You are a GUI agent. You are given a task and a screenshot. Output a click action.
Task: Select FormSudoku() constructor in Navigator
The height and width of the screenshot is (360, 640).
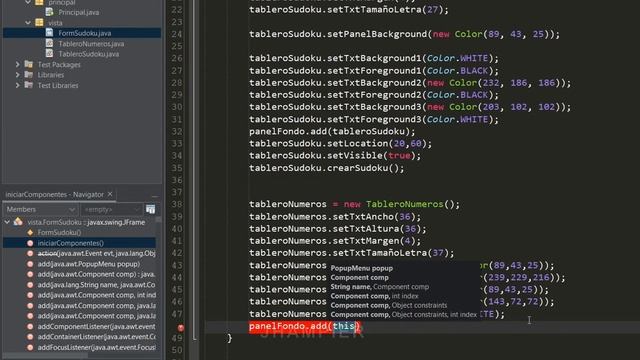pos(59,232)
